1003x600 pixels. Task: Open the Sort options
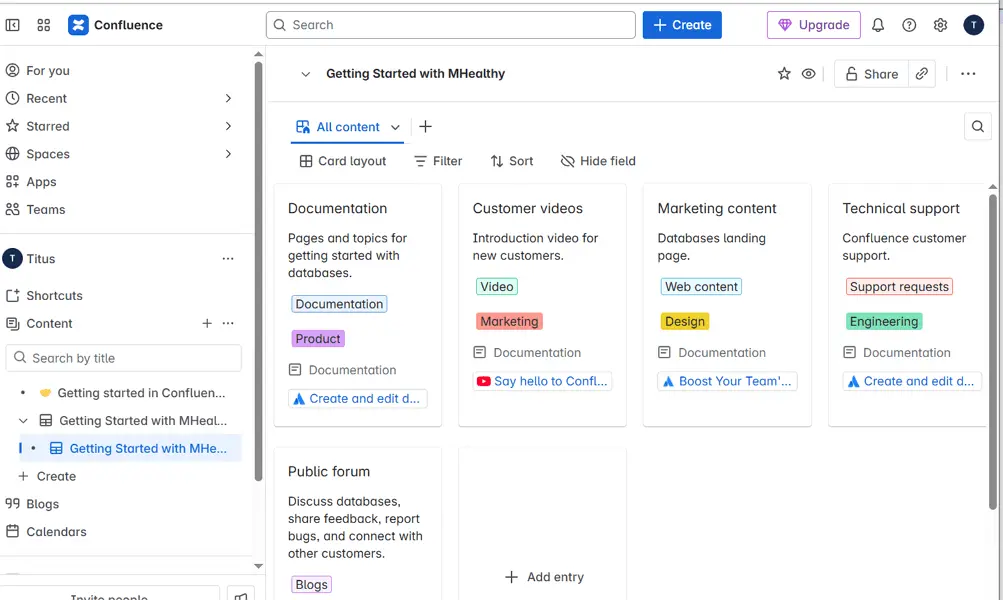point(512,161)
